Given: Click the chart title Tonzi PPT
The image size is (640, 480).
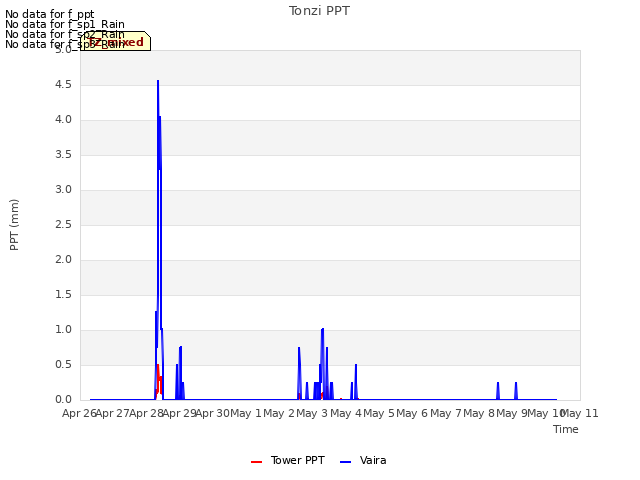Looking at the screenshot, I should (x=319, y=11).
